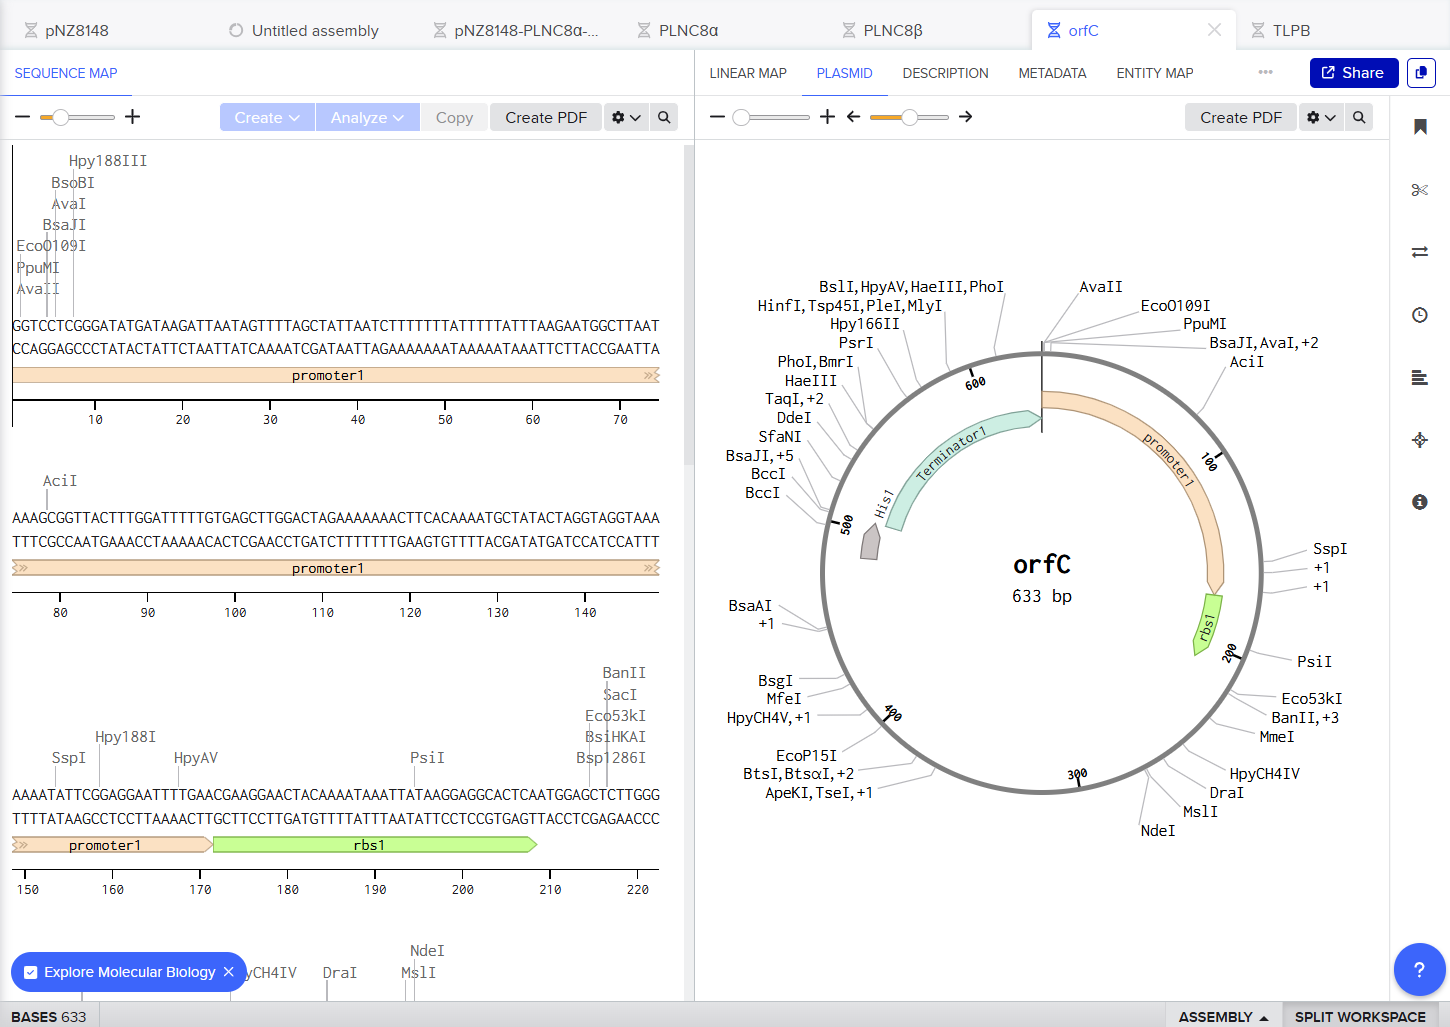Open the Analyze dropdown menu
This screenshot has width=1450, height=1027.
[x=367, y=117]
